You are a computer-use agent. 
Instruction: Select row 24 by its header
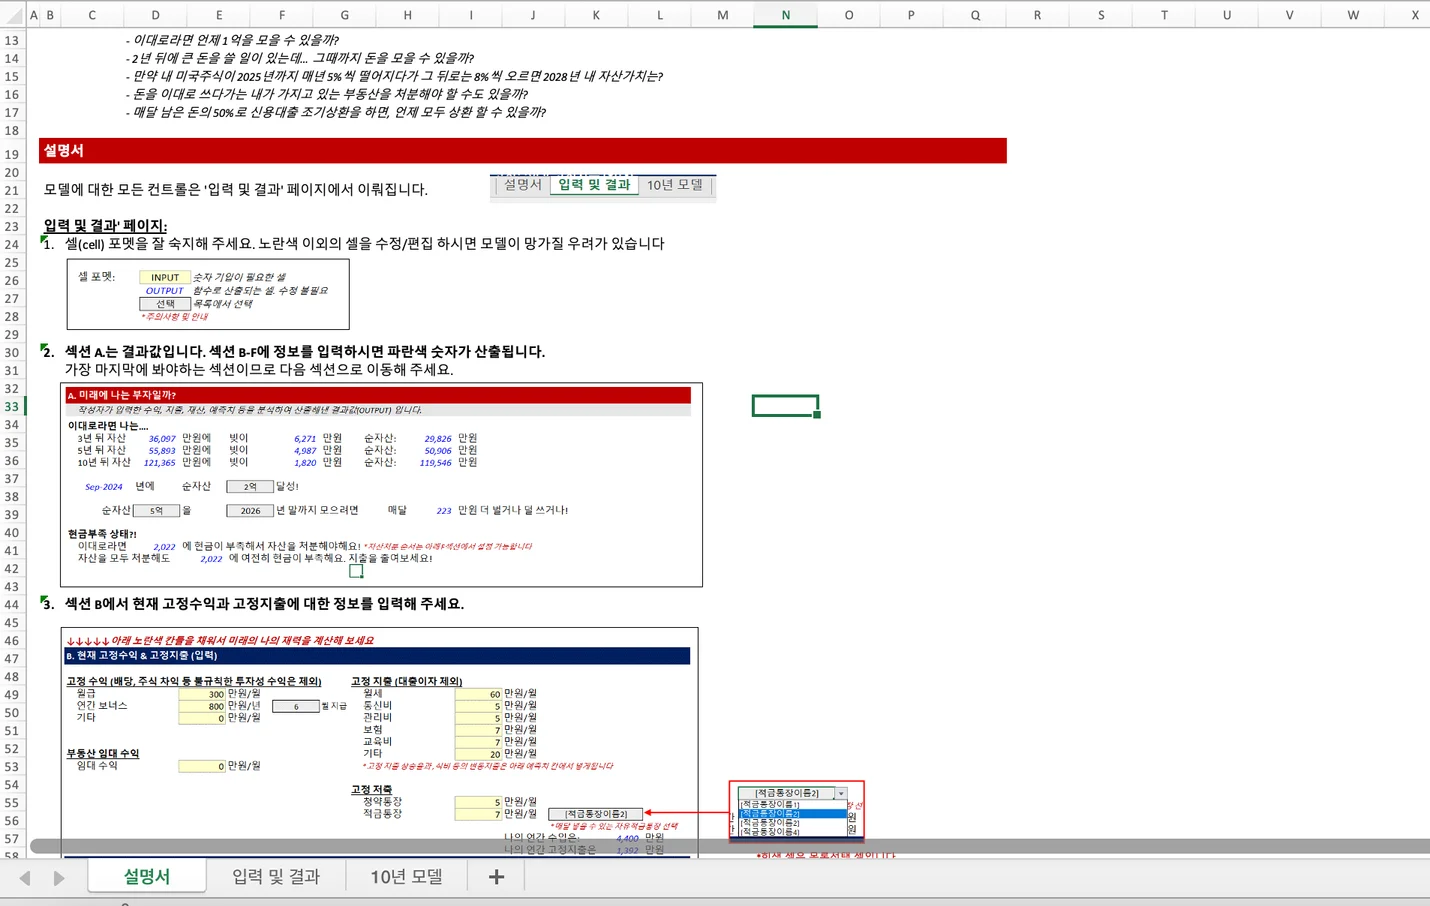click(x=12, y=244)
